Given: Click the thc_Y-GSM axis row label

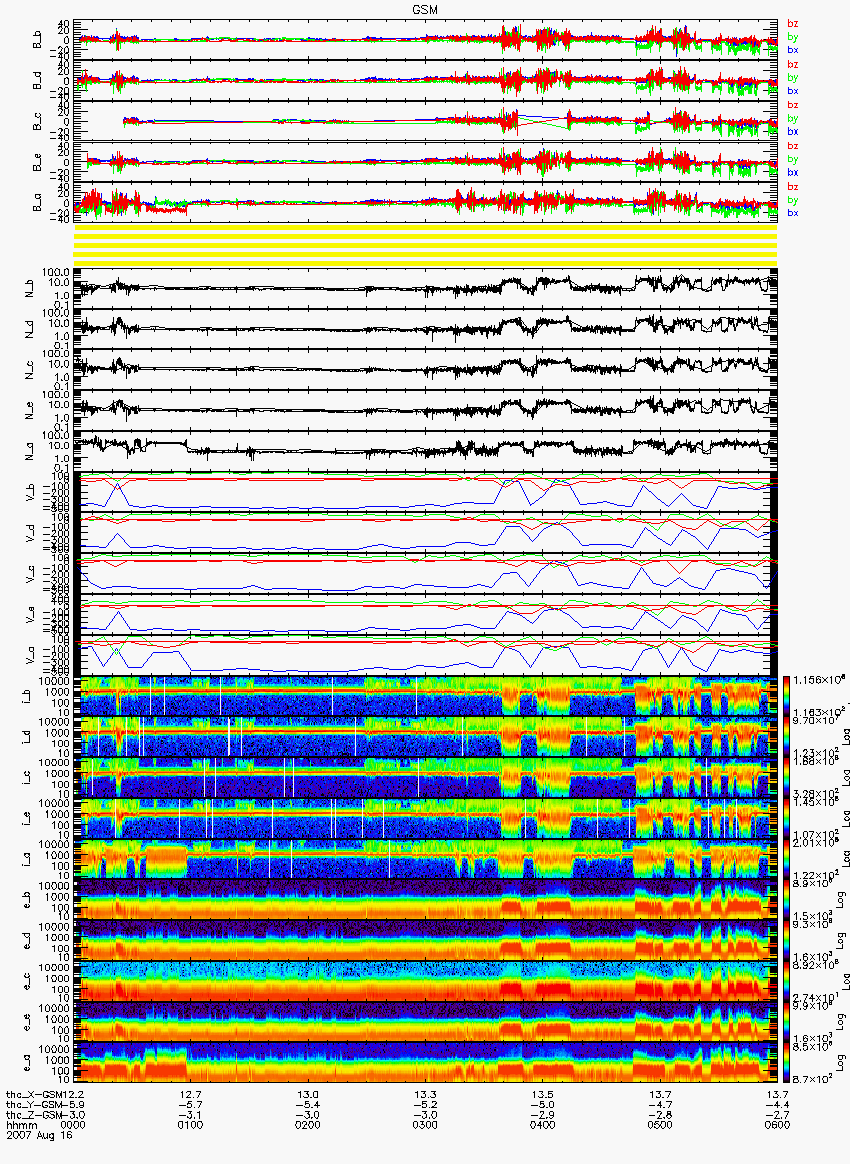Looking at the screenshot, I should point(36,1104).
